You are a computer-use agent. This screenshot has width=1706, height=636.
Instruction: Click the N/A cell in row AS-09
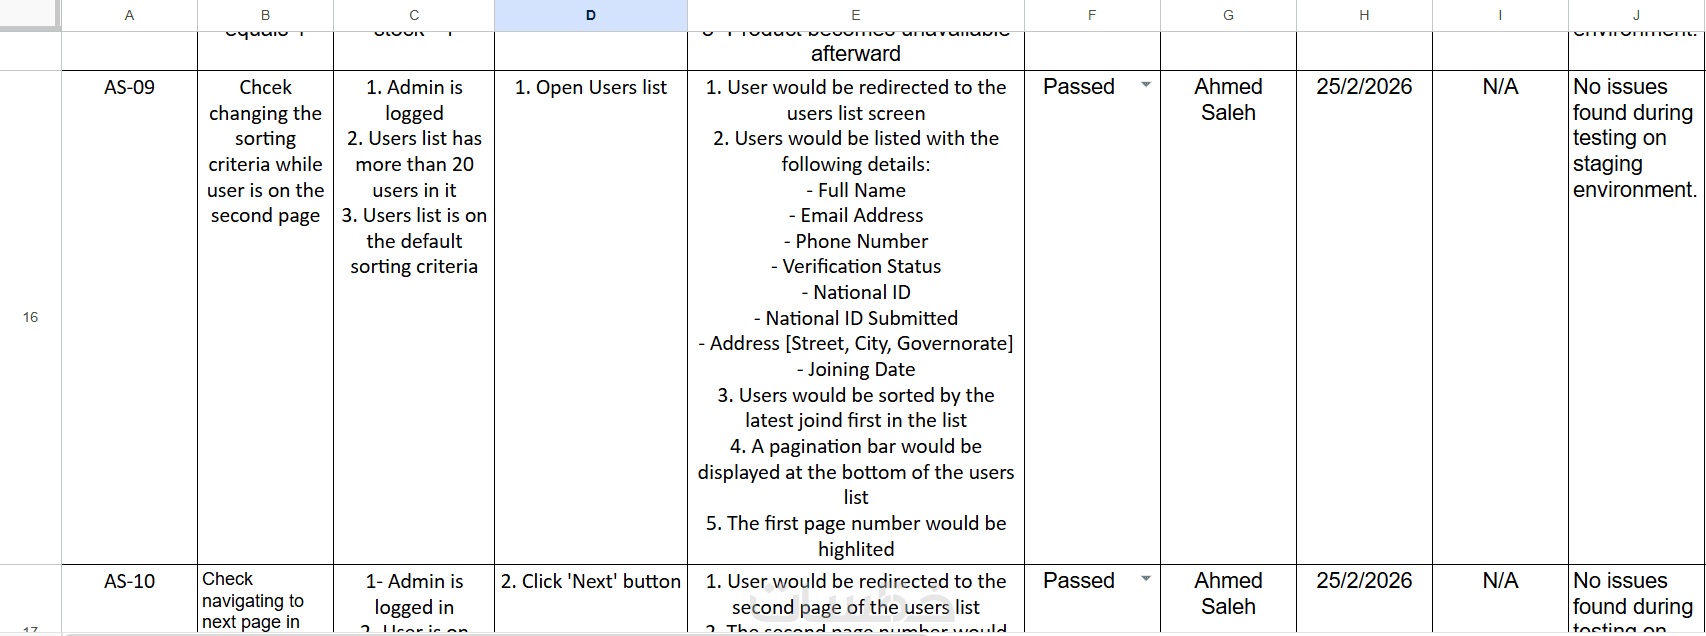[1500, 317]
